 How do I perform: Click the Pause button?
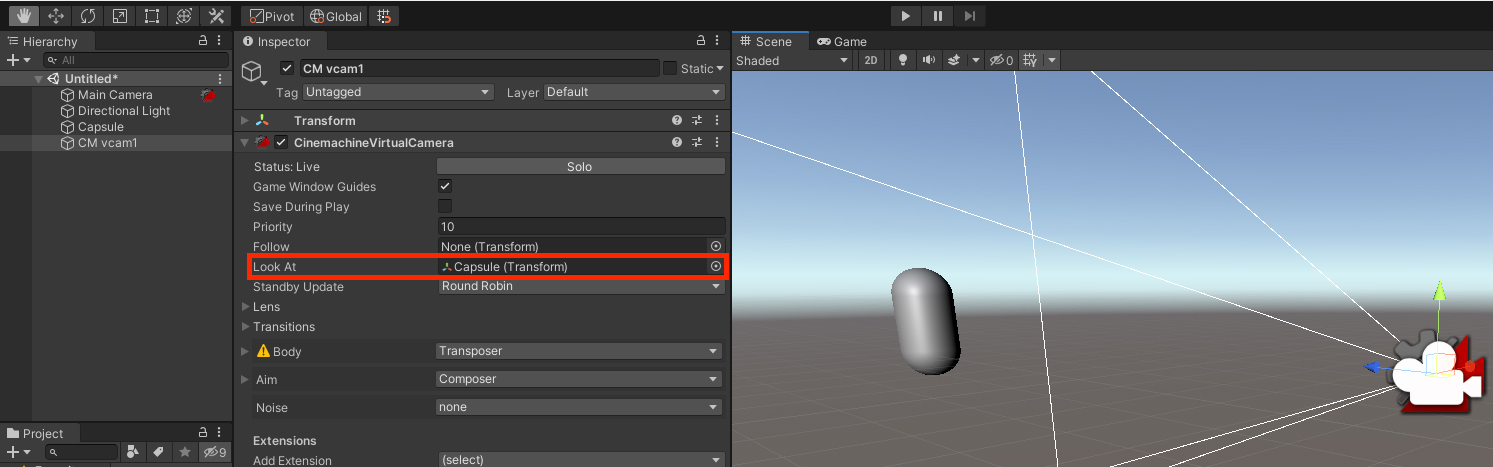937,16
